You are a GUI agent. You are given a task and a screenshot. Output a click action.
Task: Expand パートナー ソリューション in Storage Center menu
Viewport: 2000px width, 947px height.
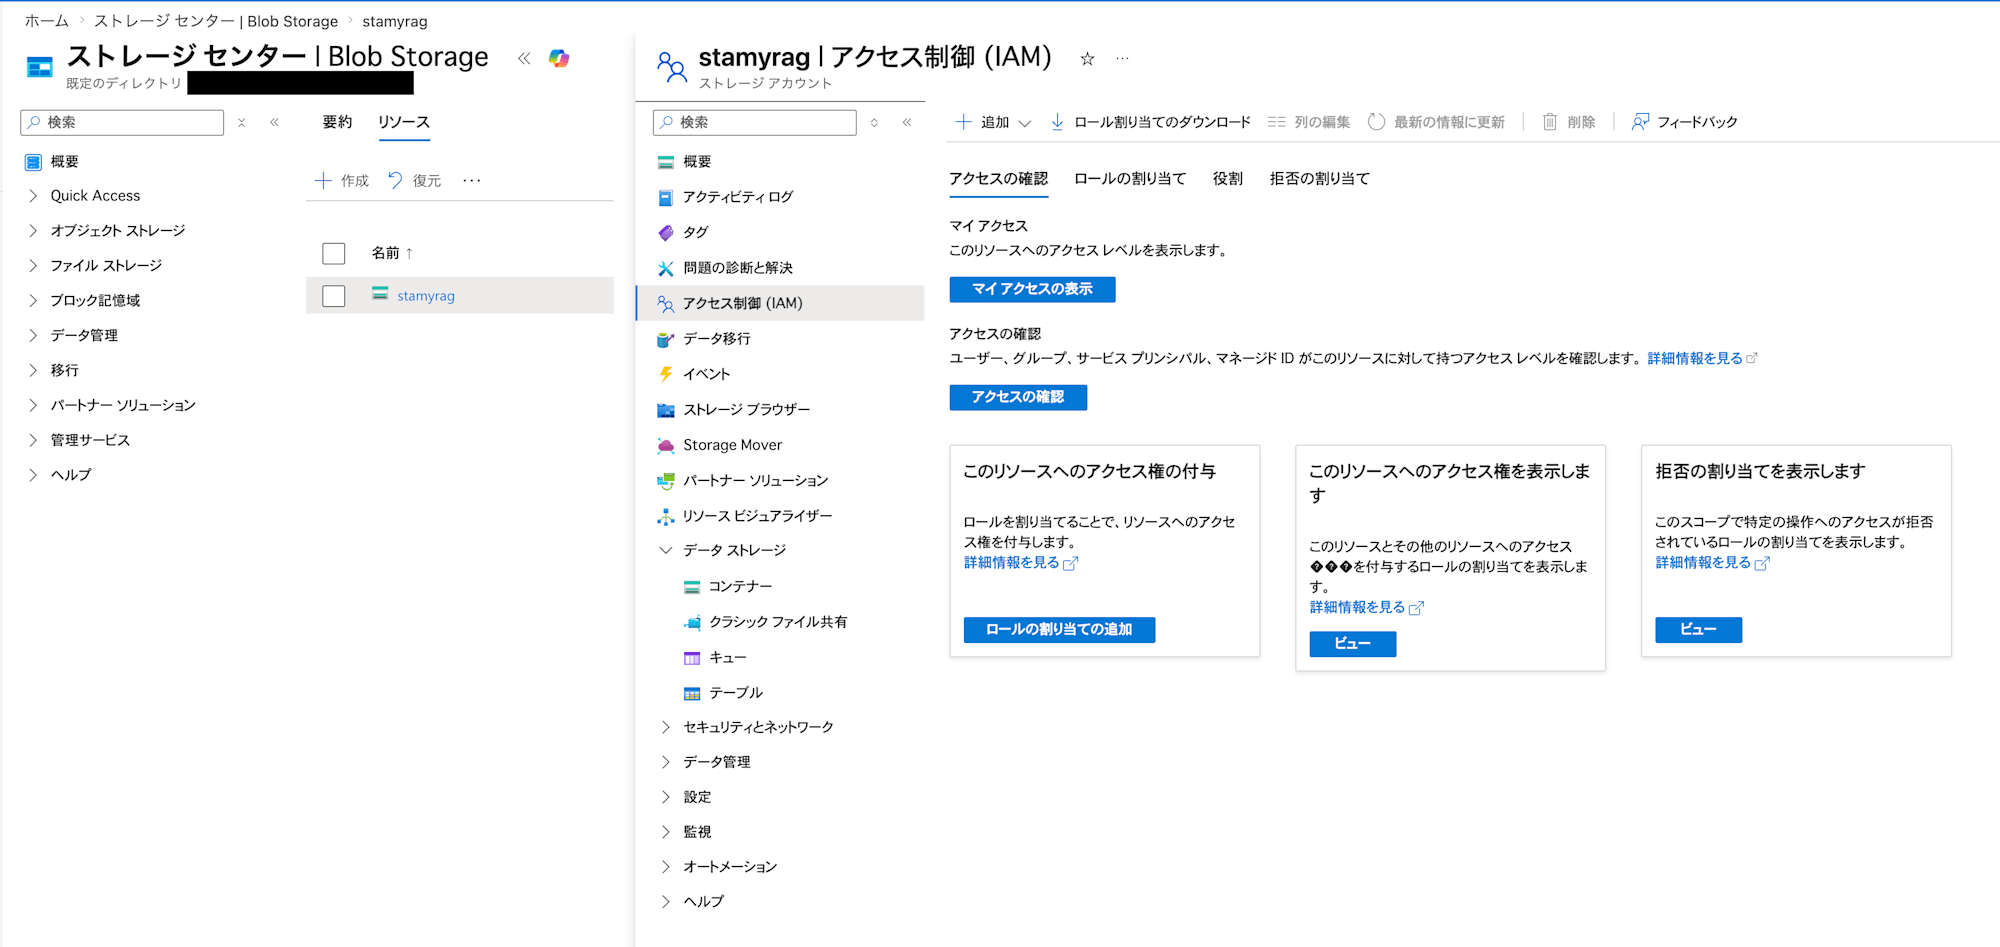coord(33,406)
